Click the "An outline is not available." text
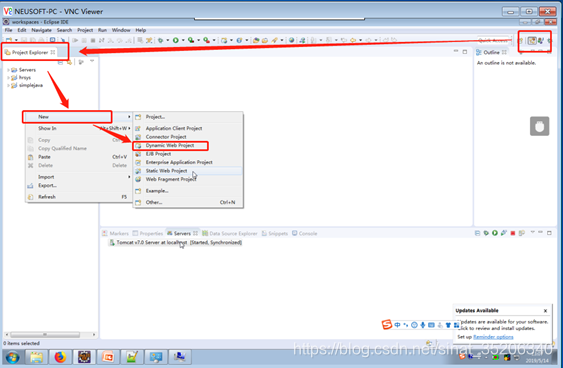 (x=506, y=63)
